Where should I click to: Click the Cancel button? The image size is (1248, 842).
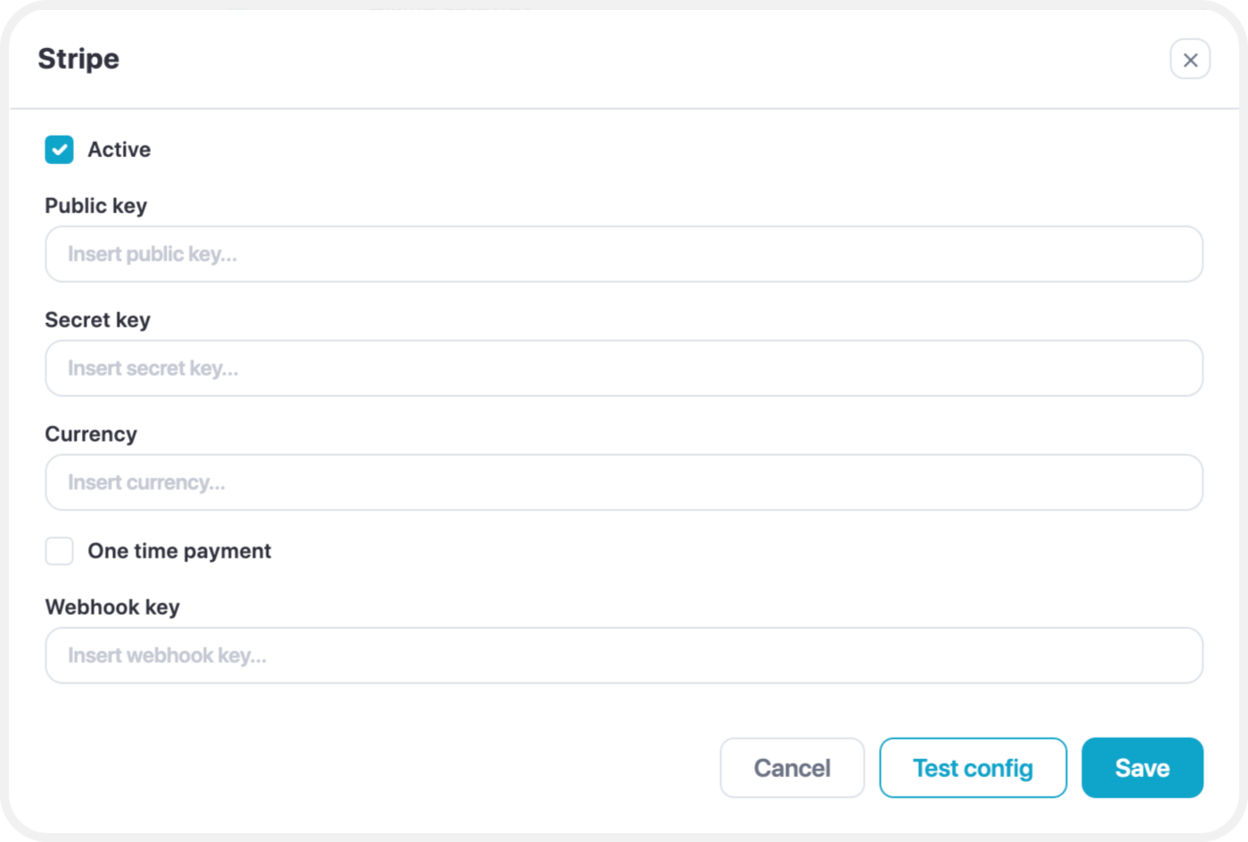tap(792, 768)
